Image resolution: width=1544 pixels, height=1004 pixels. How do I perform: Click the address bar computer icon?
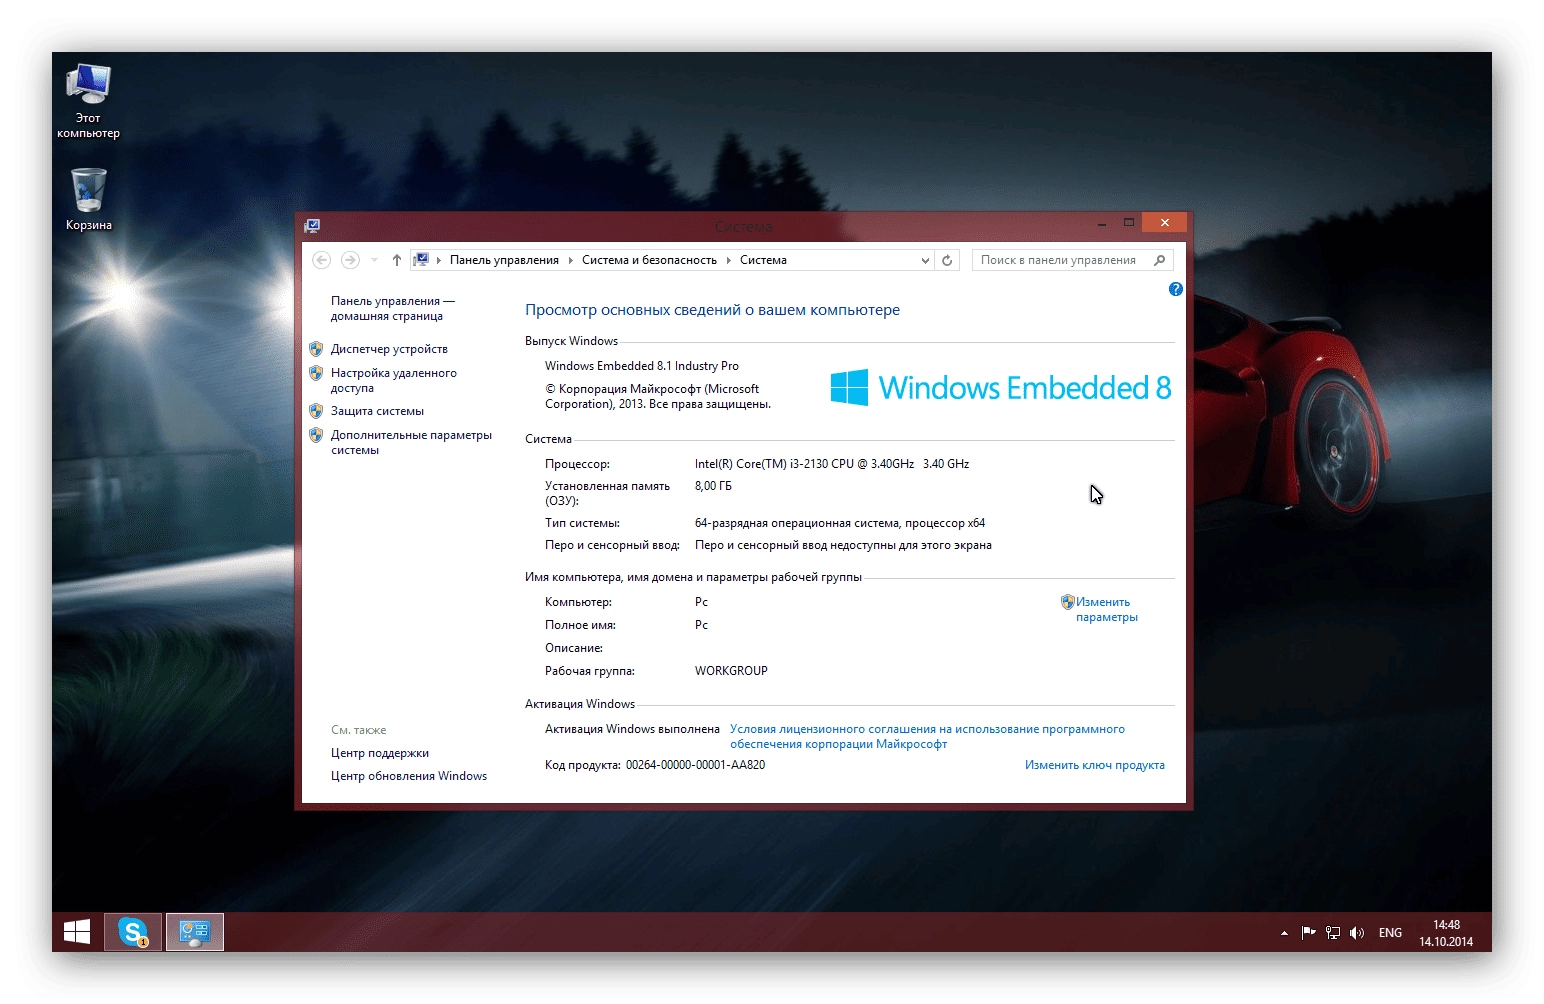point(422,260)
